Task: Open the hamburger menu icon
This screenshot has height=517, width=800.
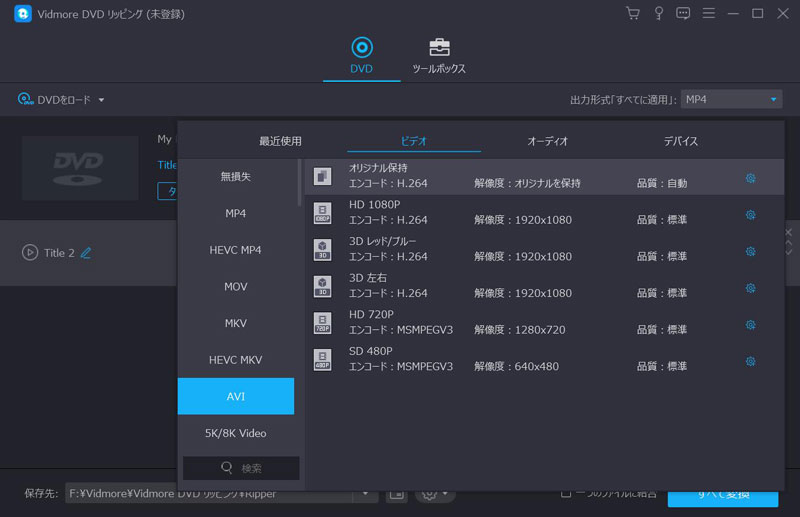Action: pos(708,13)
